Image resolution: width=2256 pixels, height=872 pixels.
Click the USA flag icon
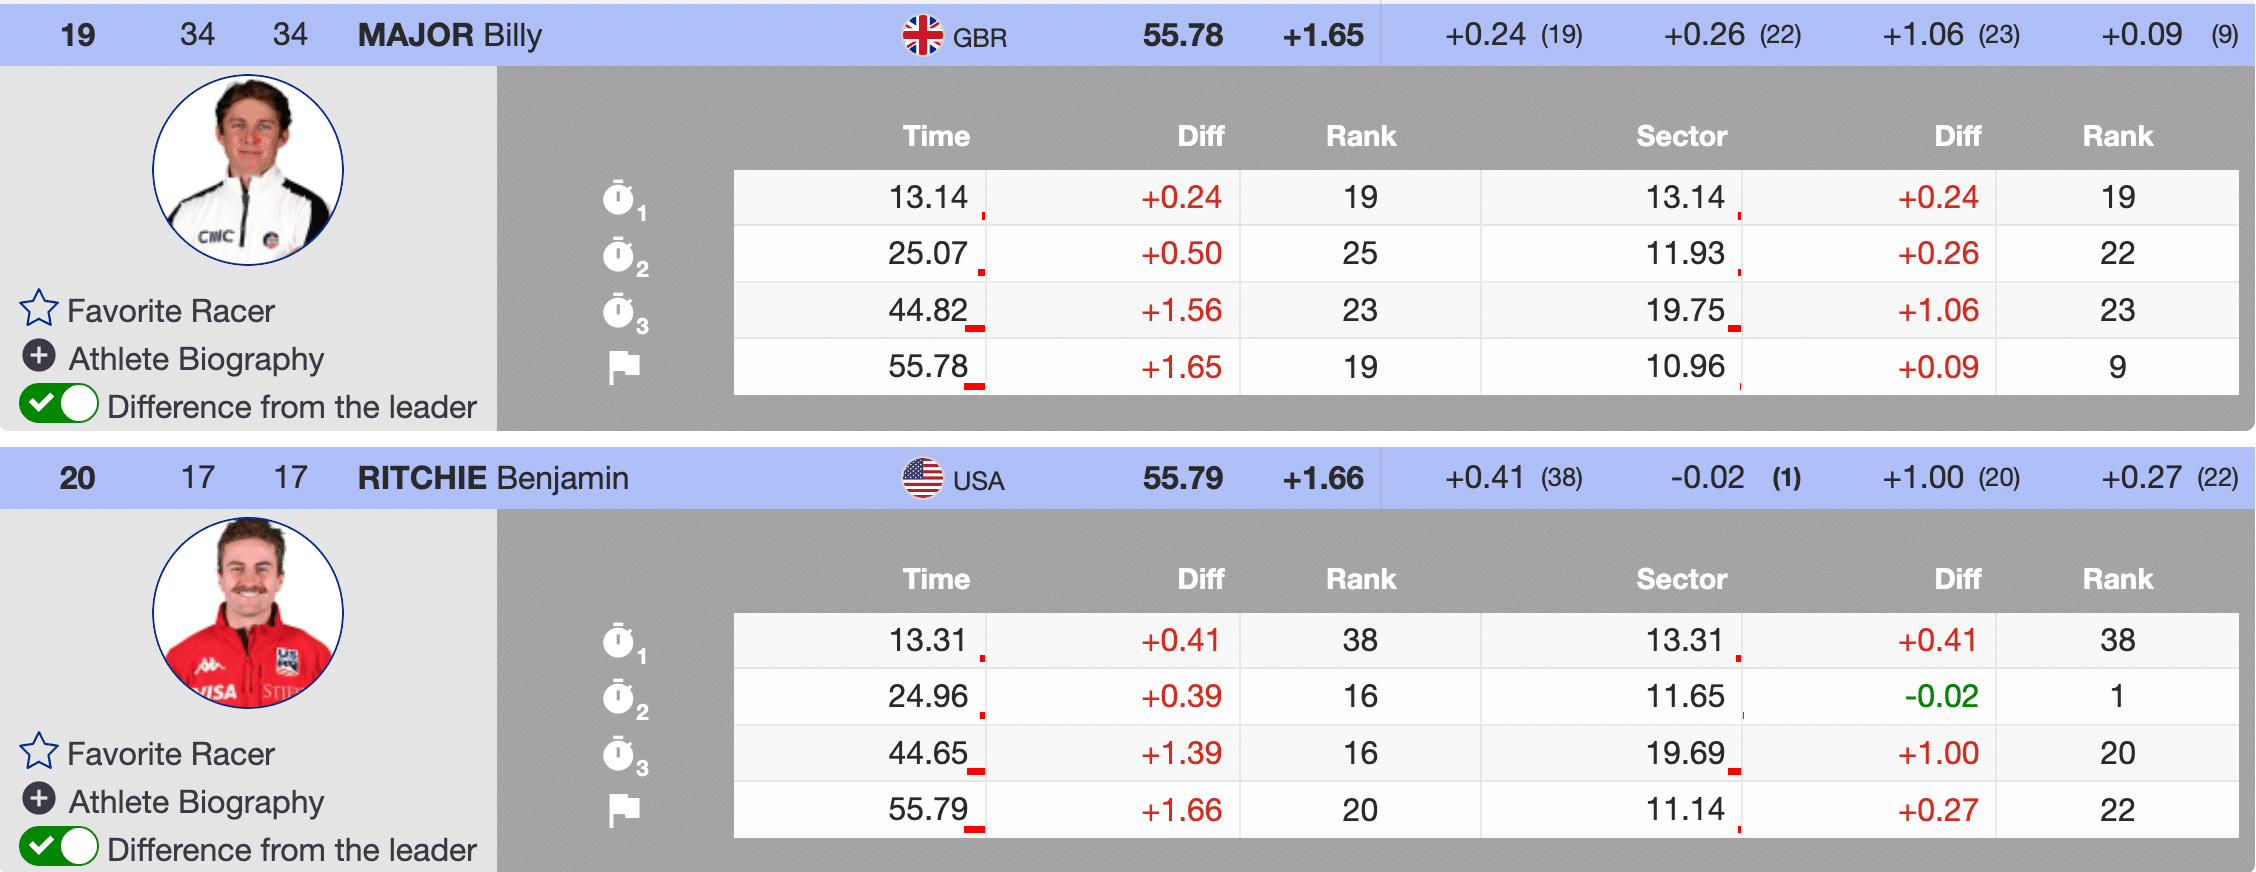pyautogui.click(x=922, y=478)
